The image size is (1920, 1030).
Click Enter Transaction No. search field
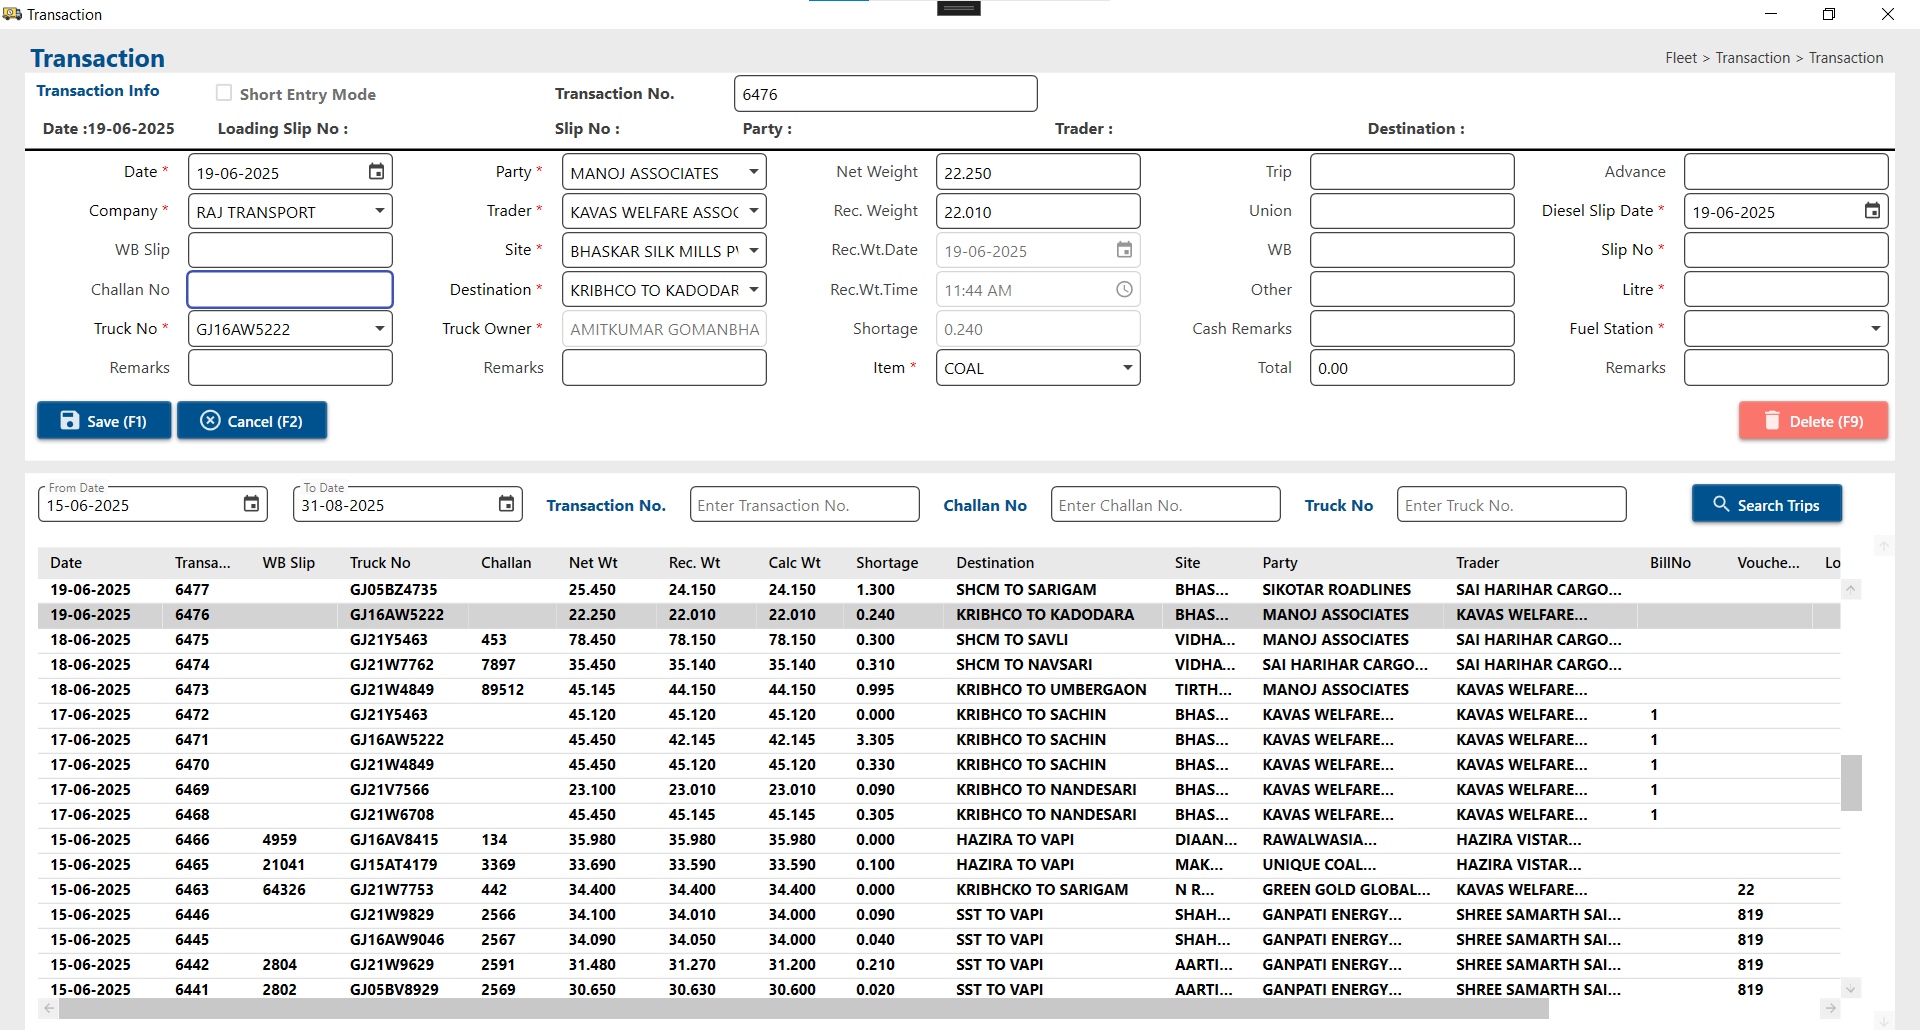tap(804, 504)
